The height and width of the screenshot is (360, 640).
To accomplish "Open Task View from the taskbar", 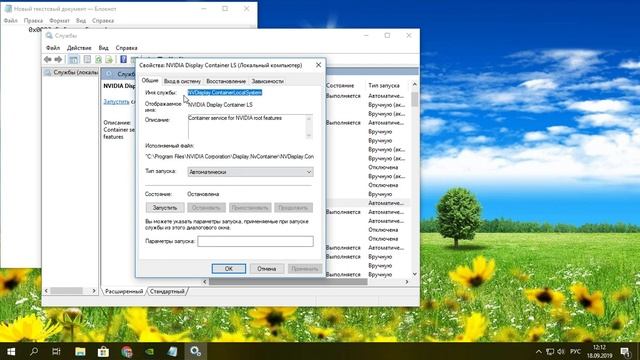I will (56, 351).
